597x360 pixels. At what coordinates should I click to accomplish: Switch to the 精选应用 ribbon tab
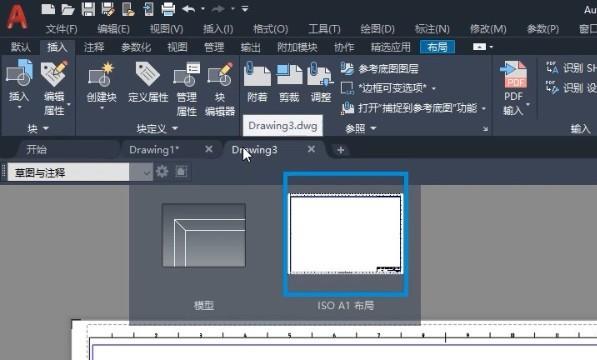(x=391, y=47)
